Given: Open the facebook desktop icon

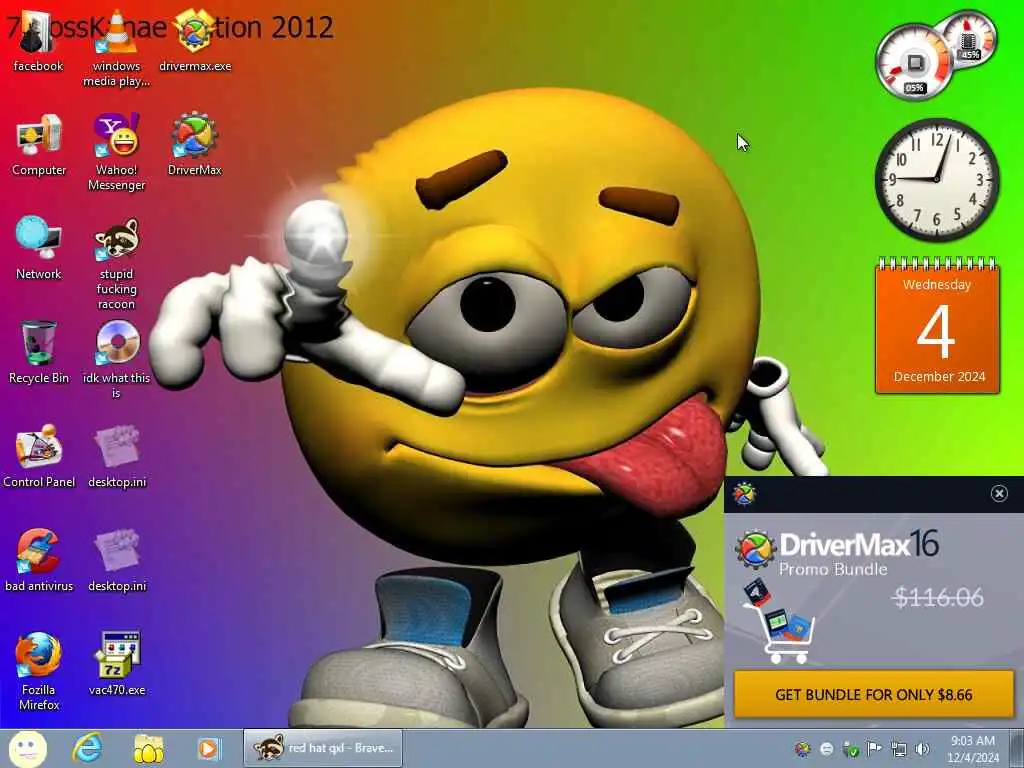Looking at the screenshot, I should pyautogui.click(x=38, y=40).
